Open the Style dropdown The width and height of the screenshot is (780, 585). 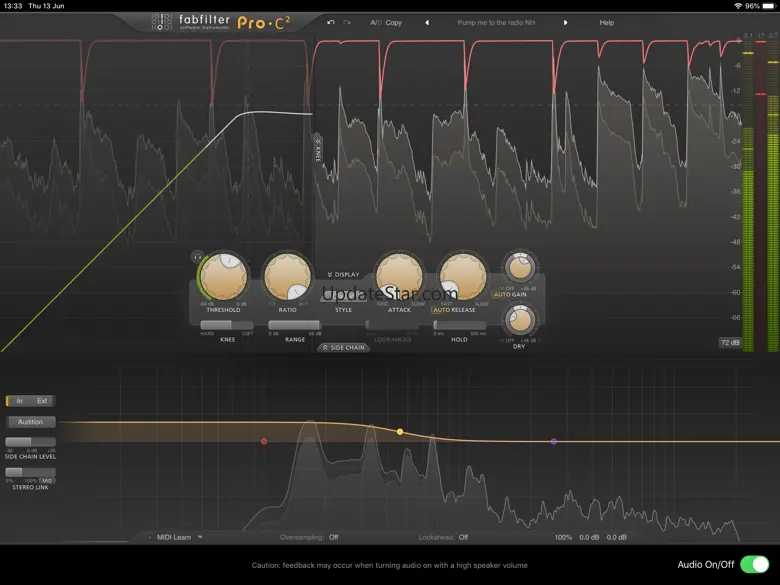coord(343,297)
